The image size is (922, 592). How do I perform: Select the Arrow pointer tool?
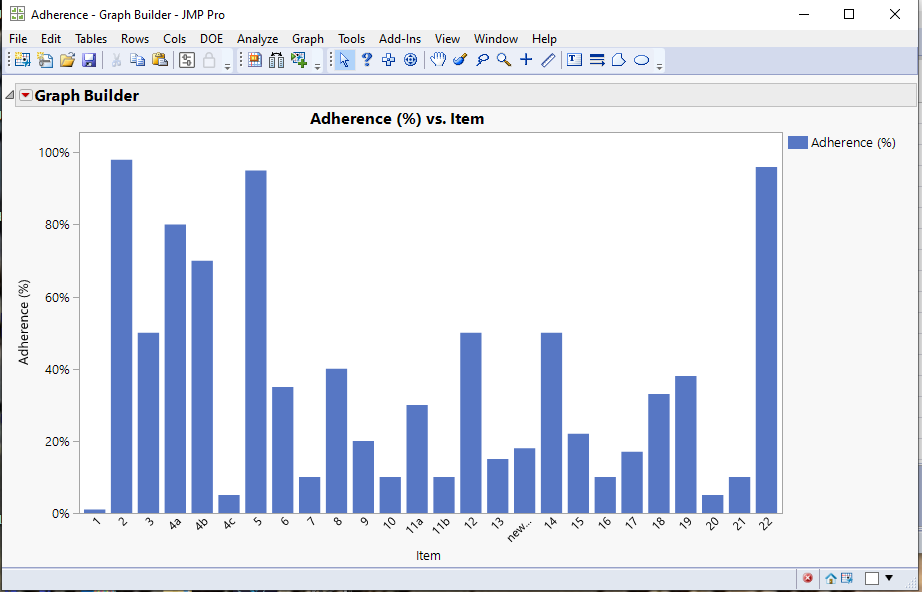345,60
